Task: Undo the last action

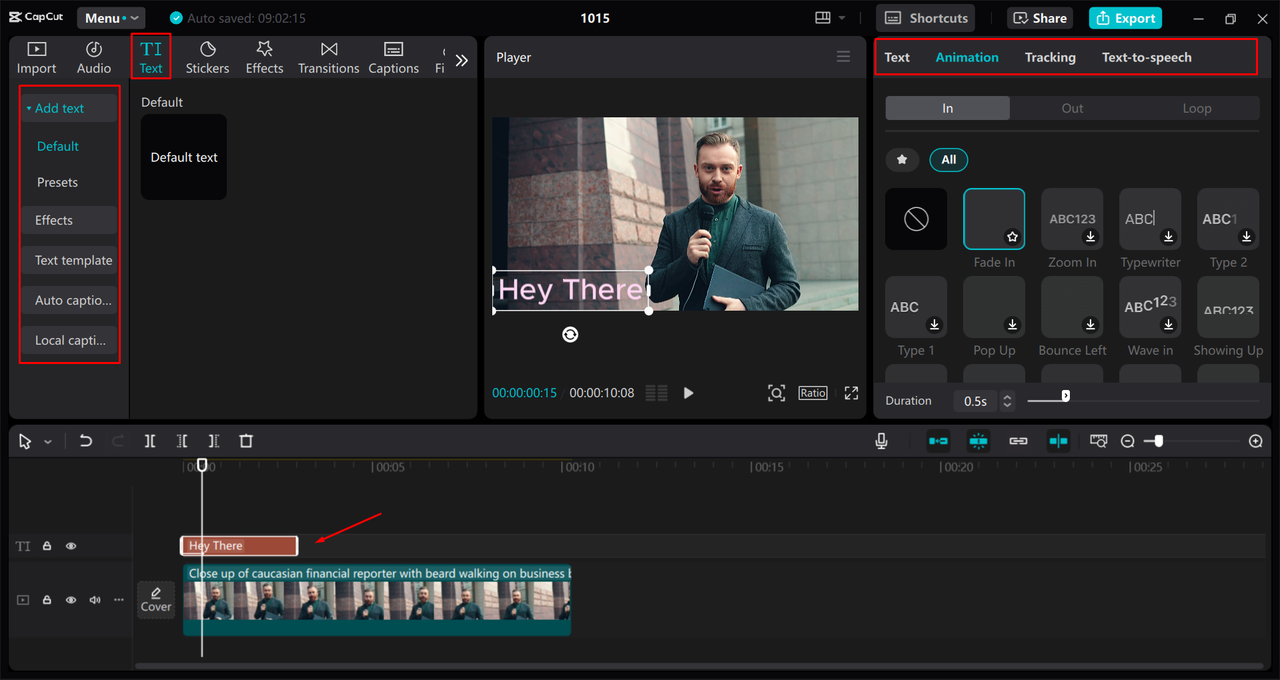Action: (86, 441)
